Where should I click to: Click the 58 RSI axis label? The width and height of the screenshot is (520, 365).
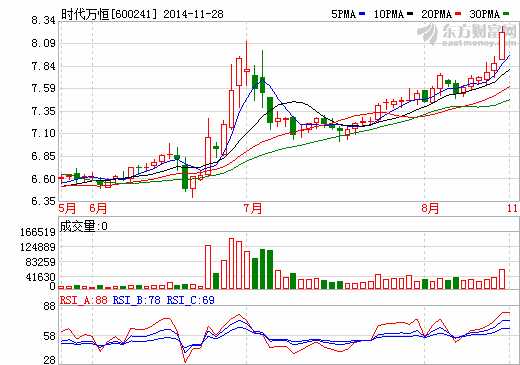[49, 336]
